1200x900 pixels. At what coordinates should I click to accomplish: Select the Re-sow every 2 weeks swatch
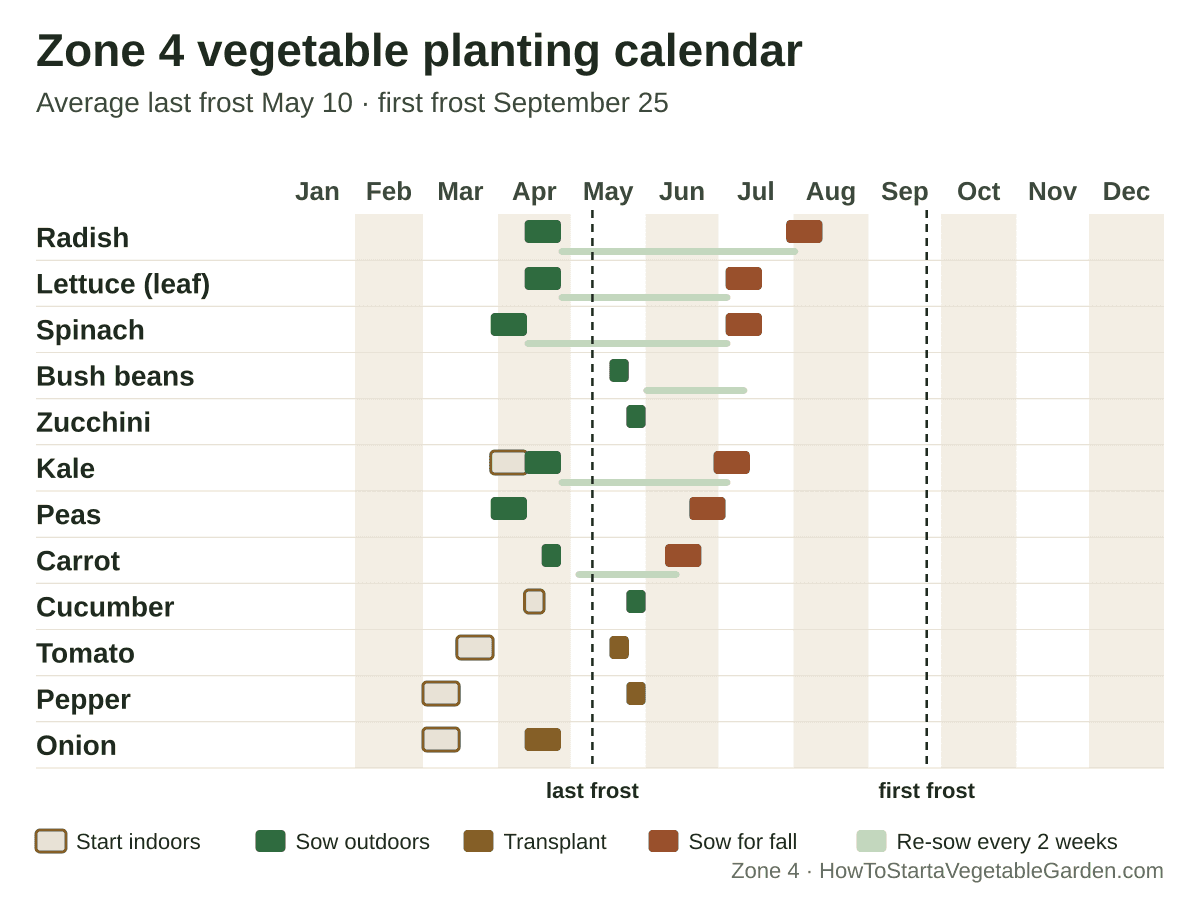coord(871,842)
